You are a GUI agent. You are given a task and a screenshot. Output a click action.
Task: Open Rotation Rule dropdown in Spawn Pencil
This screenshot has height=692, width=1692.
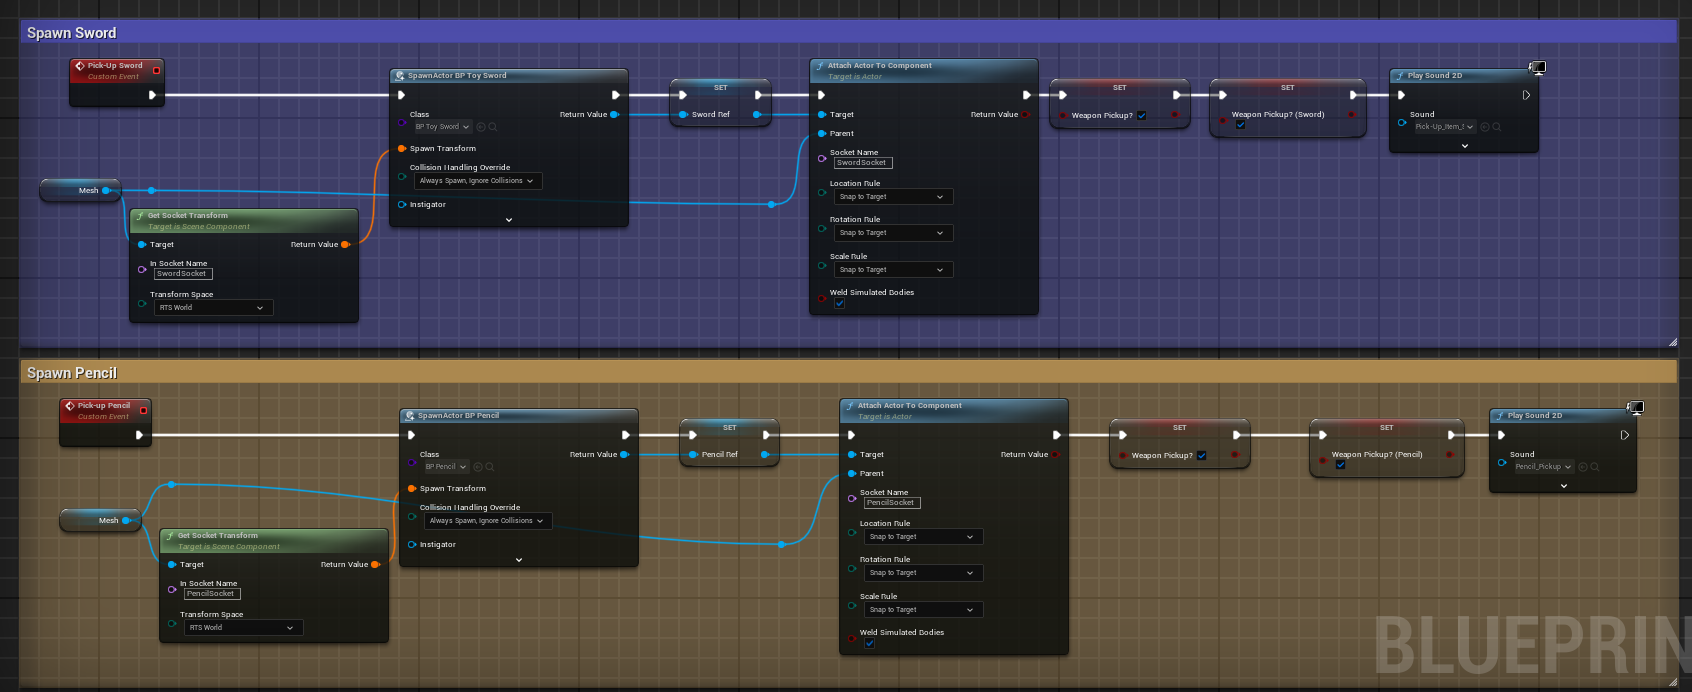coord(923,573)
